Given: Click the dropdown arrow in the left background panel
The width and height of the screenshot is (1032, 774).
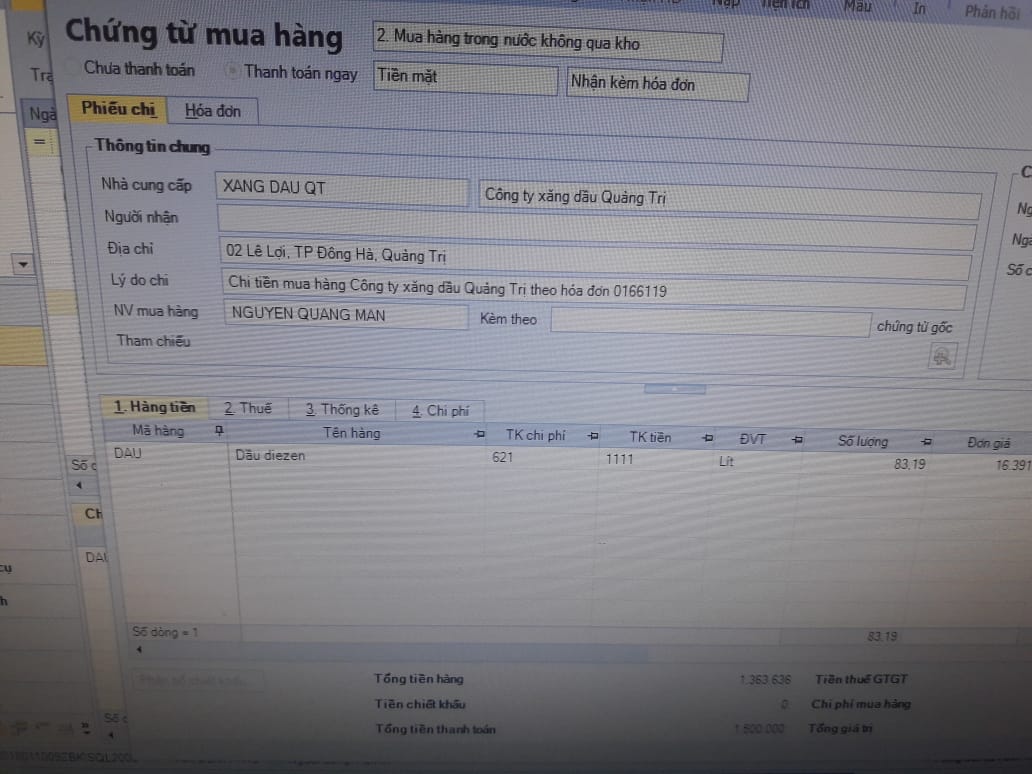Looking at the screenshot, I should point(23,265).
